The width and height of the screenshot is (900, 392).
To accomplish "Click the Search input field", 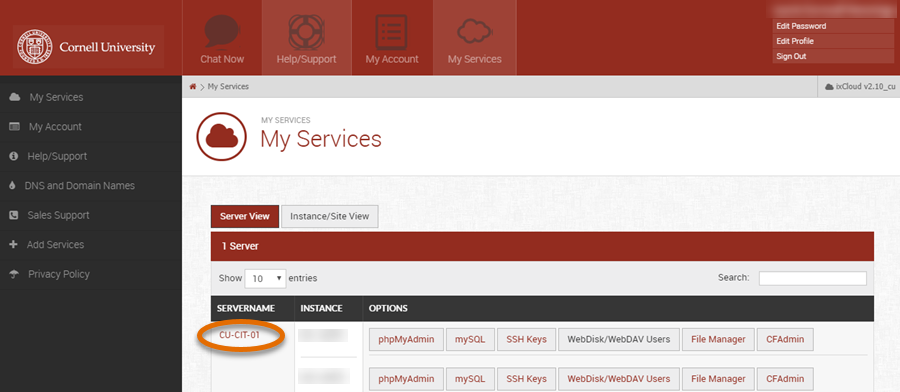I will pos(813,278).
